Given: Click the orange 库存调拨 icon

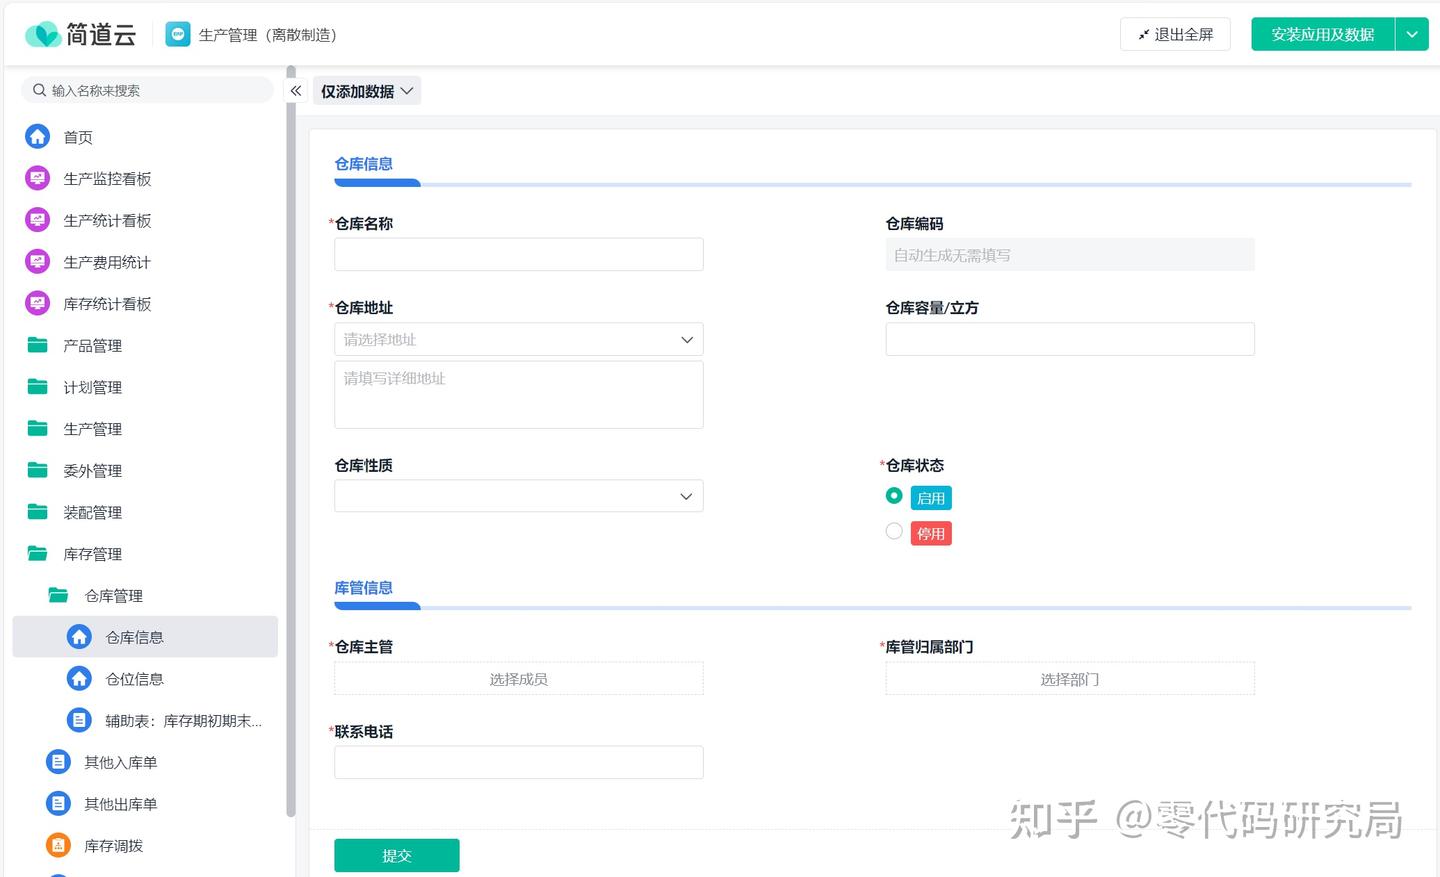Looking at the screenshot, I should [x=59, y=846].
